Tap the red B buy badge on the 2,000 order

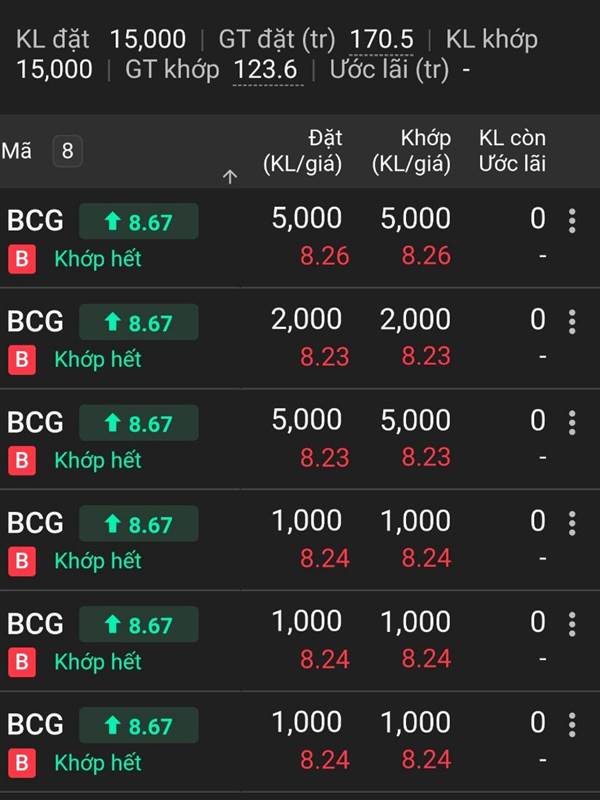22,360
